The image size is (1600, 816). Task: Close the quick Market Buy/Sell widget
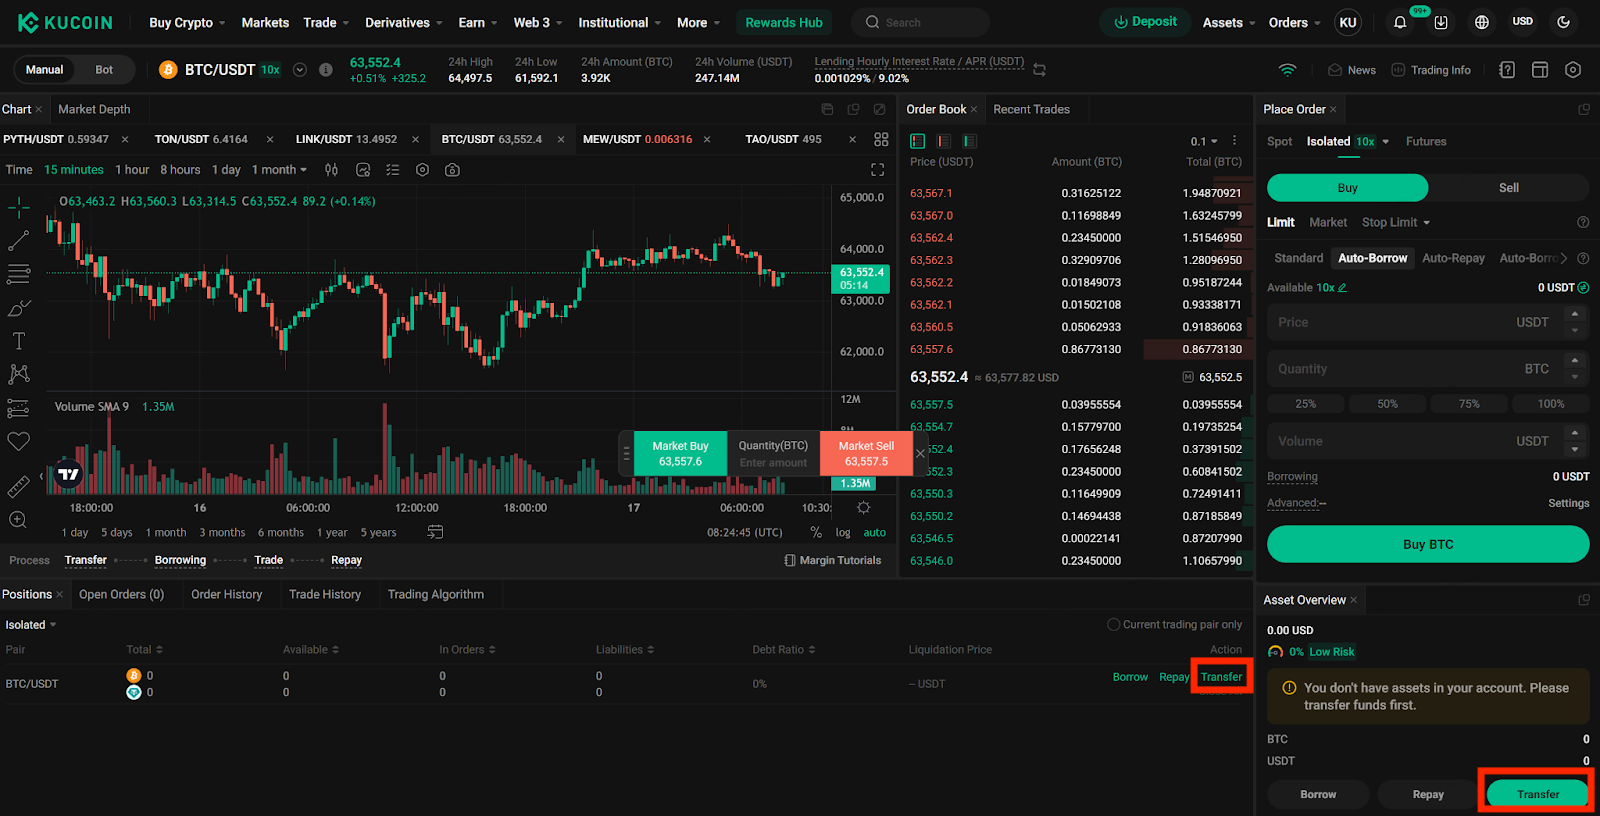[921, 454]
